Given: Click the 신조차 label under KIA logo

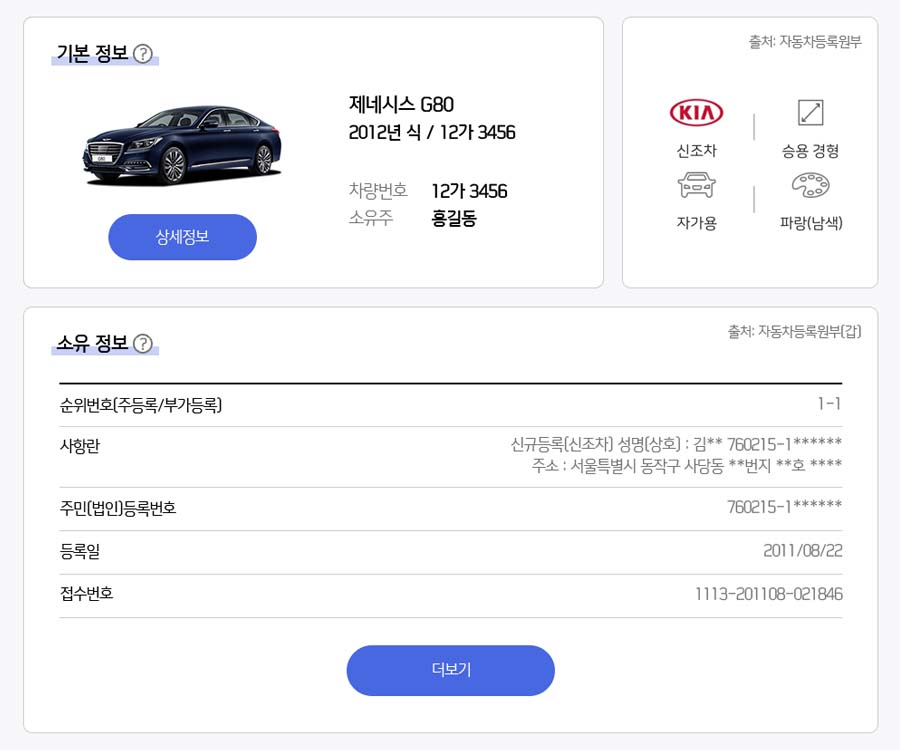Looking at the screenshot, I should tap(696, 151).
